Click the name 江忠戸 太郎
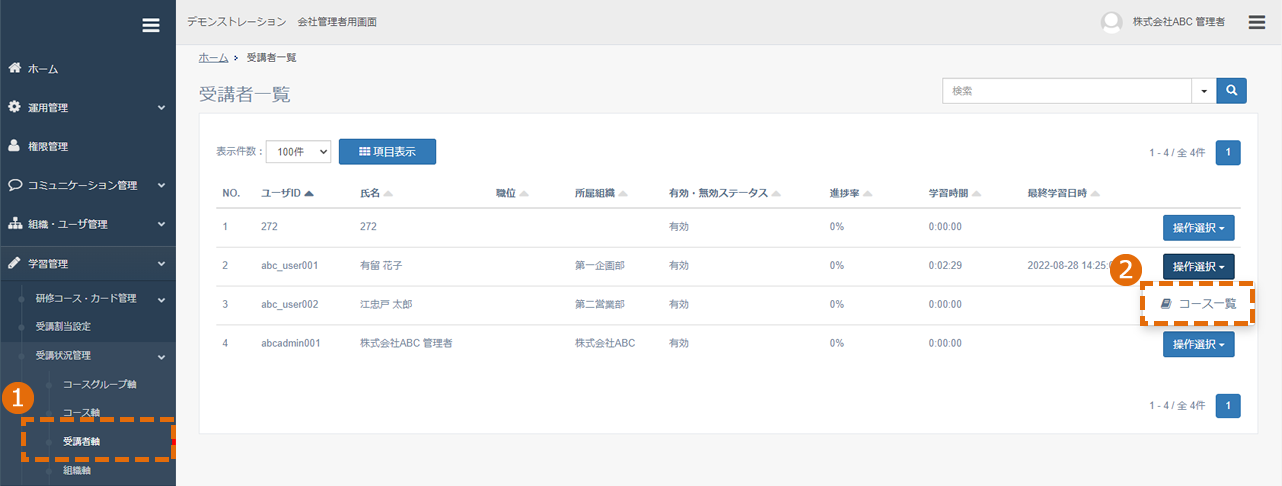The height and width of the screenshot is (486, 1282). click(386, 304)
